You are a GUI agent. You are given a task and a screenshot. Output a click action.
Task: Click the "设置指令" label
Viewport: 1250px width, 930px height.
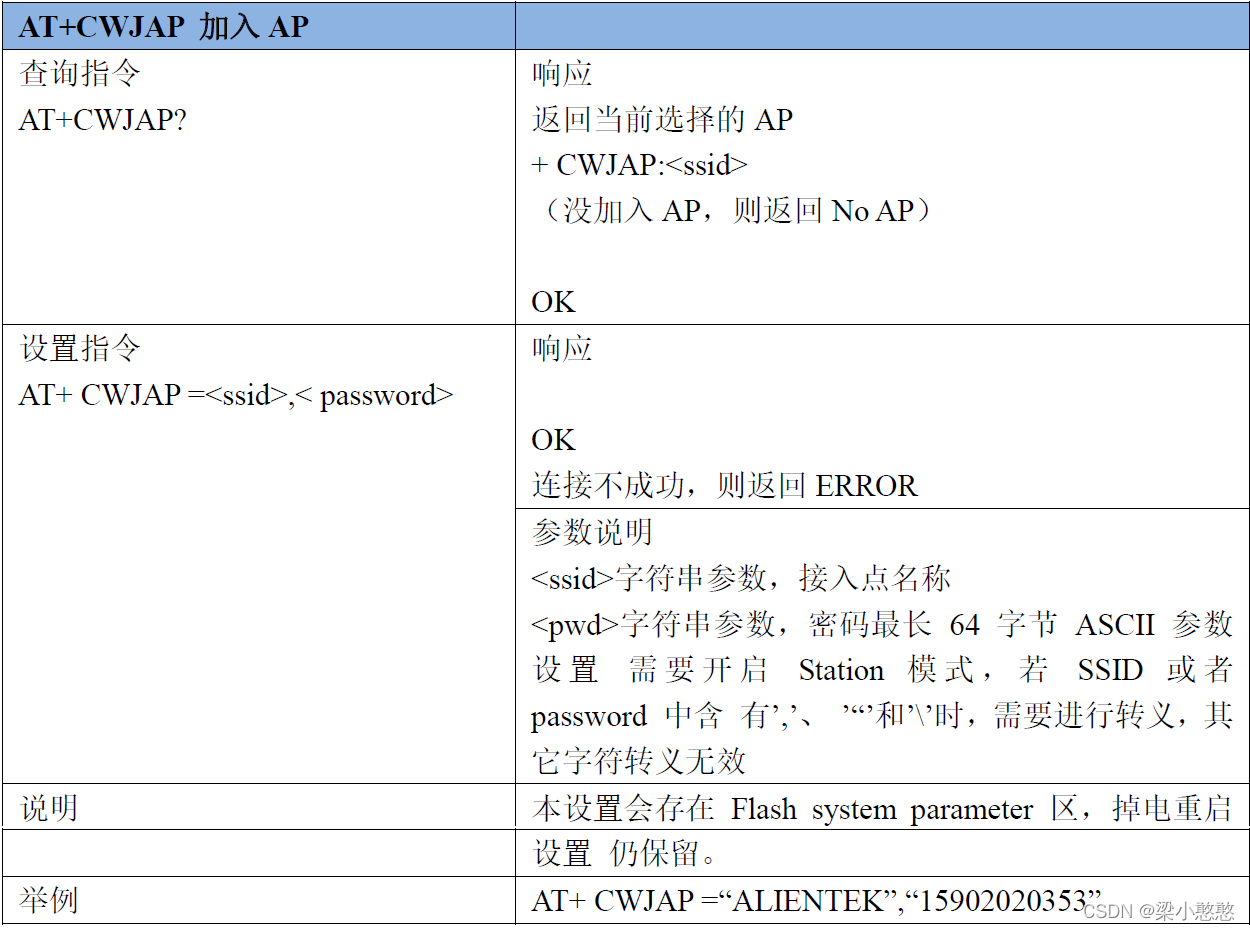point(79,349)
